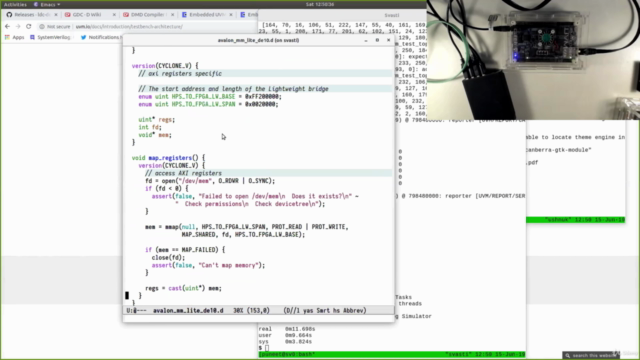Switch to the Releases ldc browser tab
The image size is (640, 360).
[32, 15]
